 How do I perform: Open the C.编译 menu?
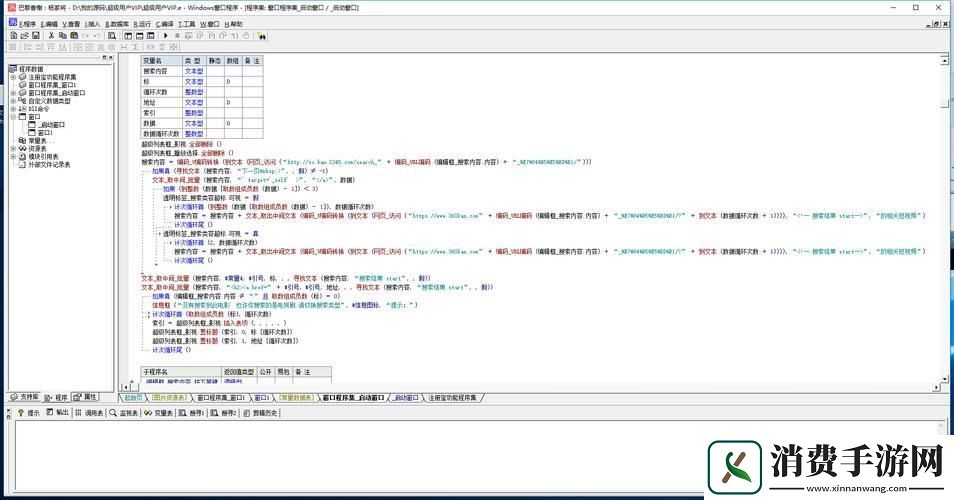click(164, 24)
